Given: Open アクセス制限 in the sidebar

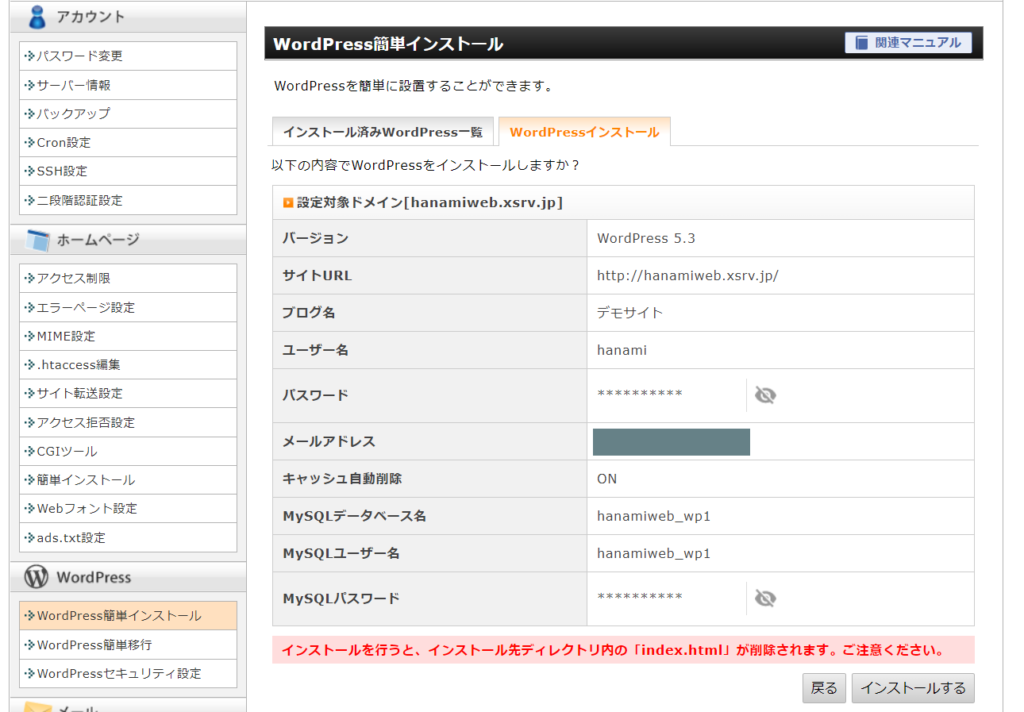Looking at the screenshot, I should [128, 278].
